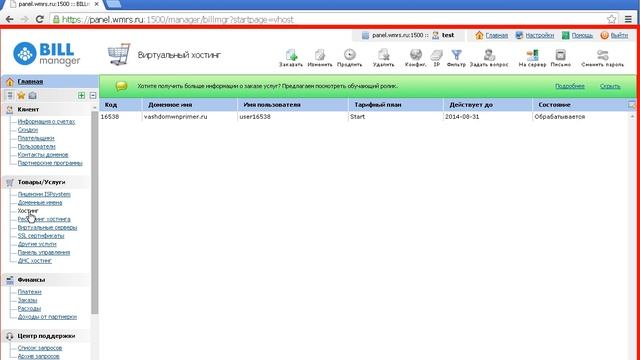Viewport: 640px width, 360px height.
Task: Click the tree list view icon left of star
Action: [10, 96]
